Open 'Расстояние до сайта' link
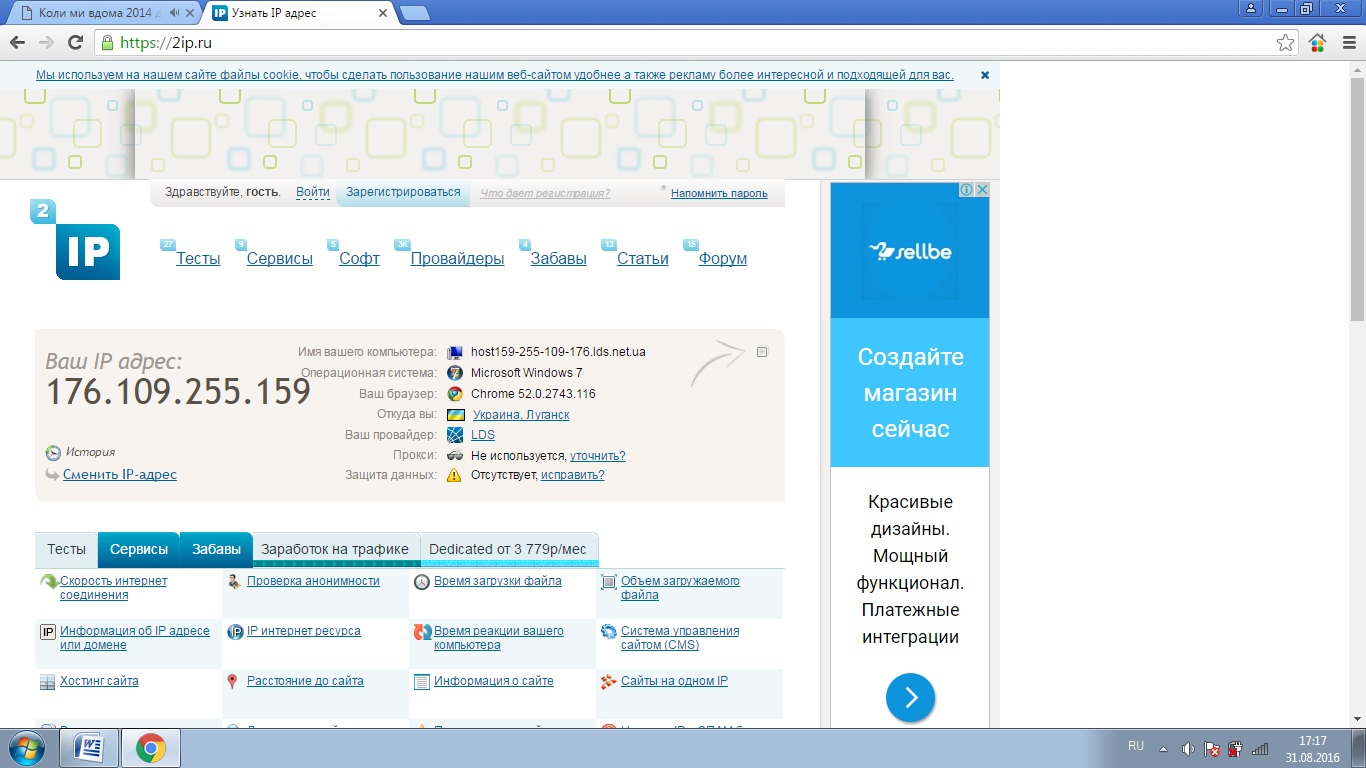This screenshot has width=1366, height=768. 305,681
